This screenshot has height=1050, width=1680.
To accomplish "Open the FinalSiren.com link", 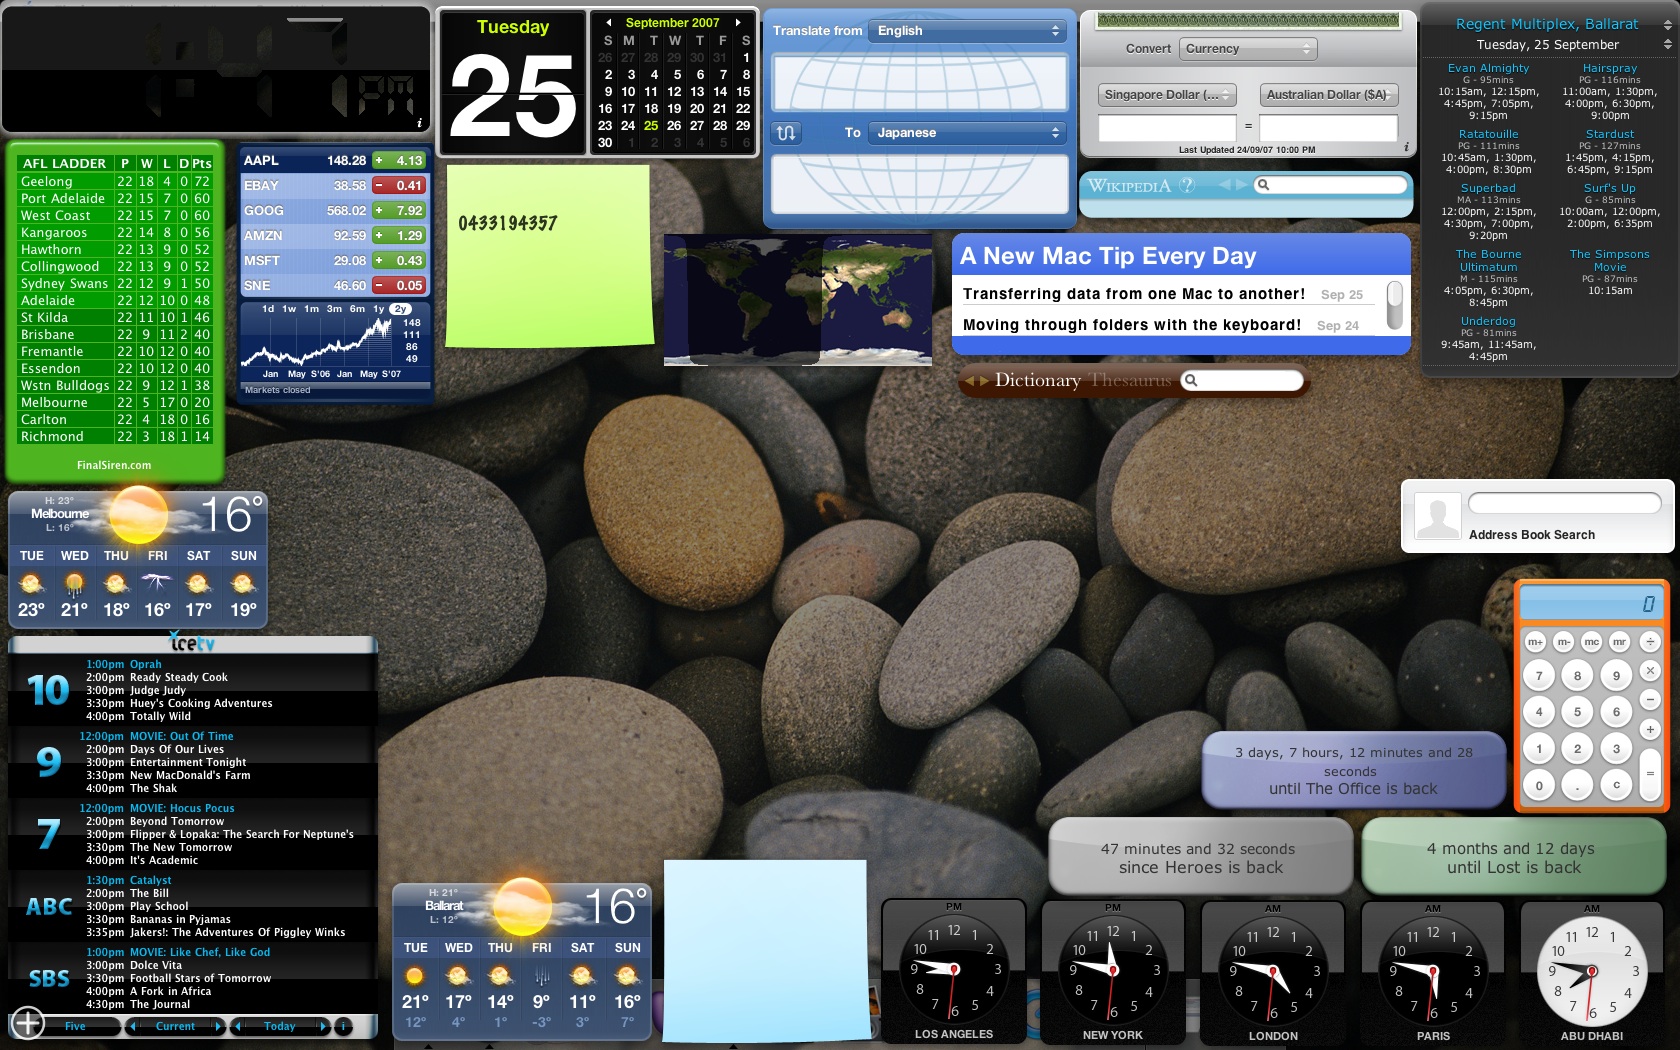I will coord(114,465).
